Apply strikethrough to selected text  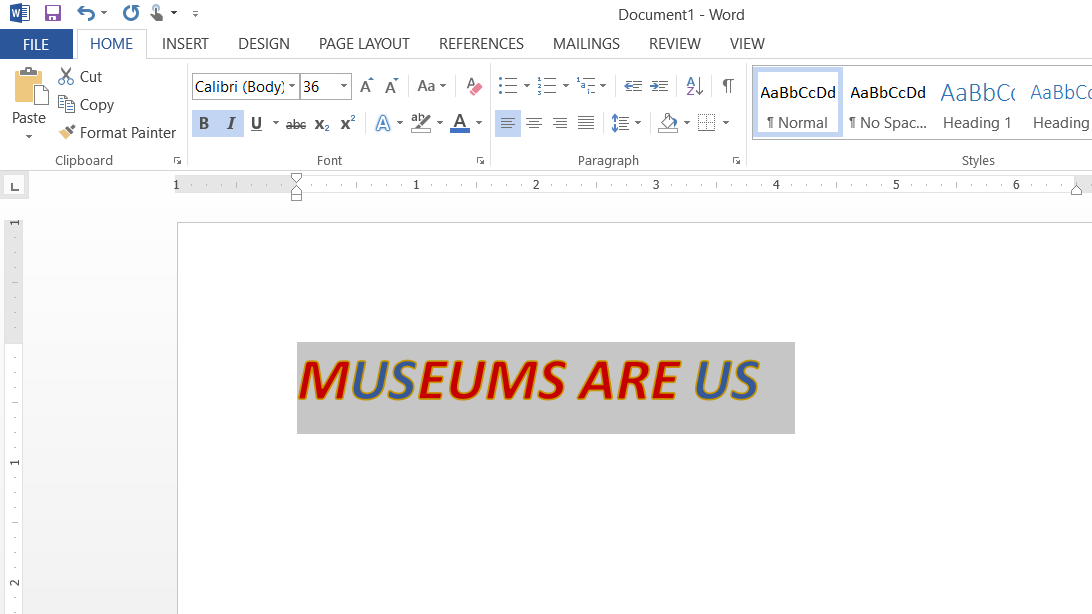296,124
